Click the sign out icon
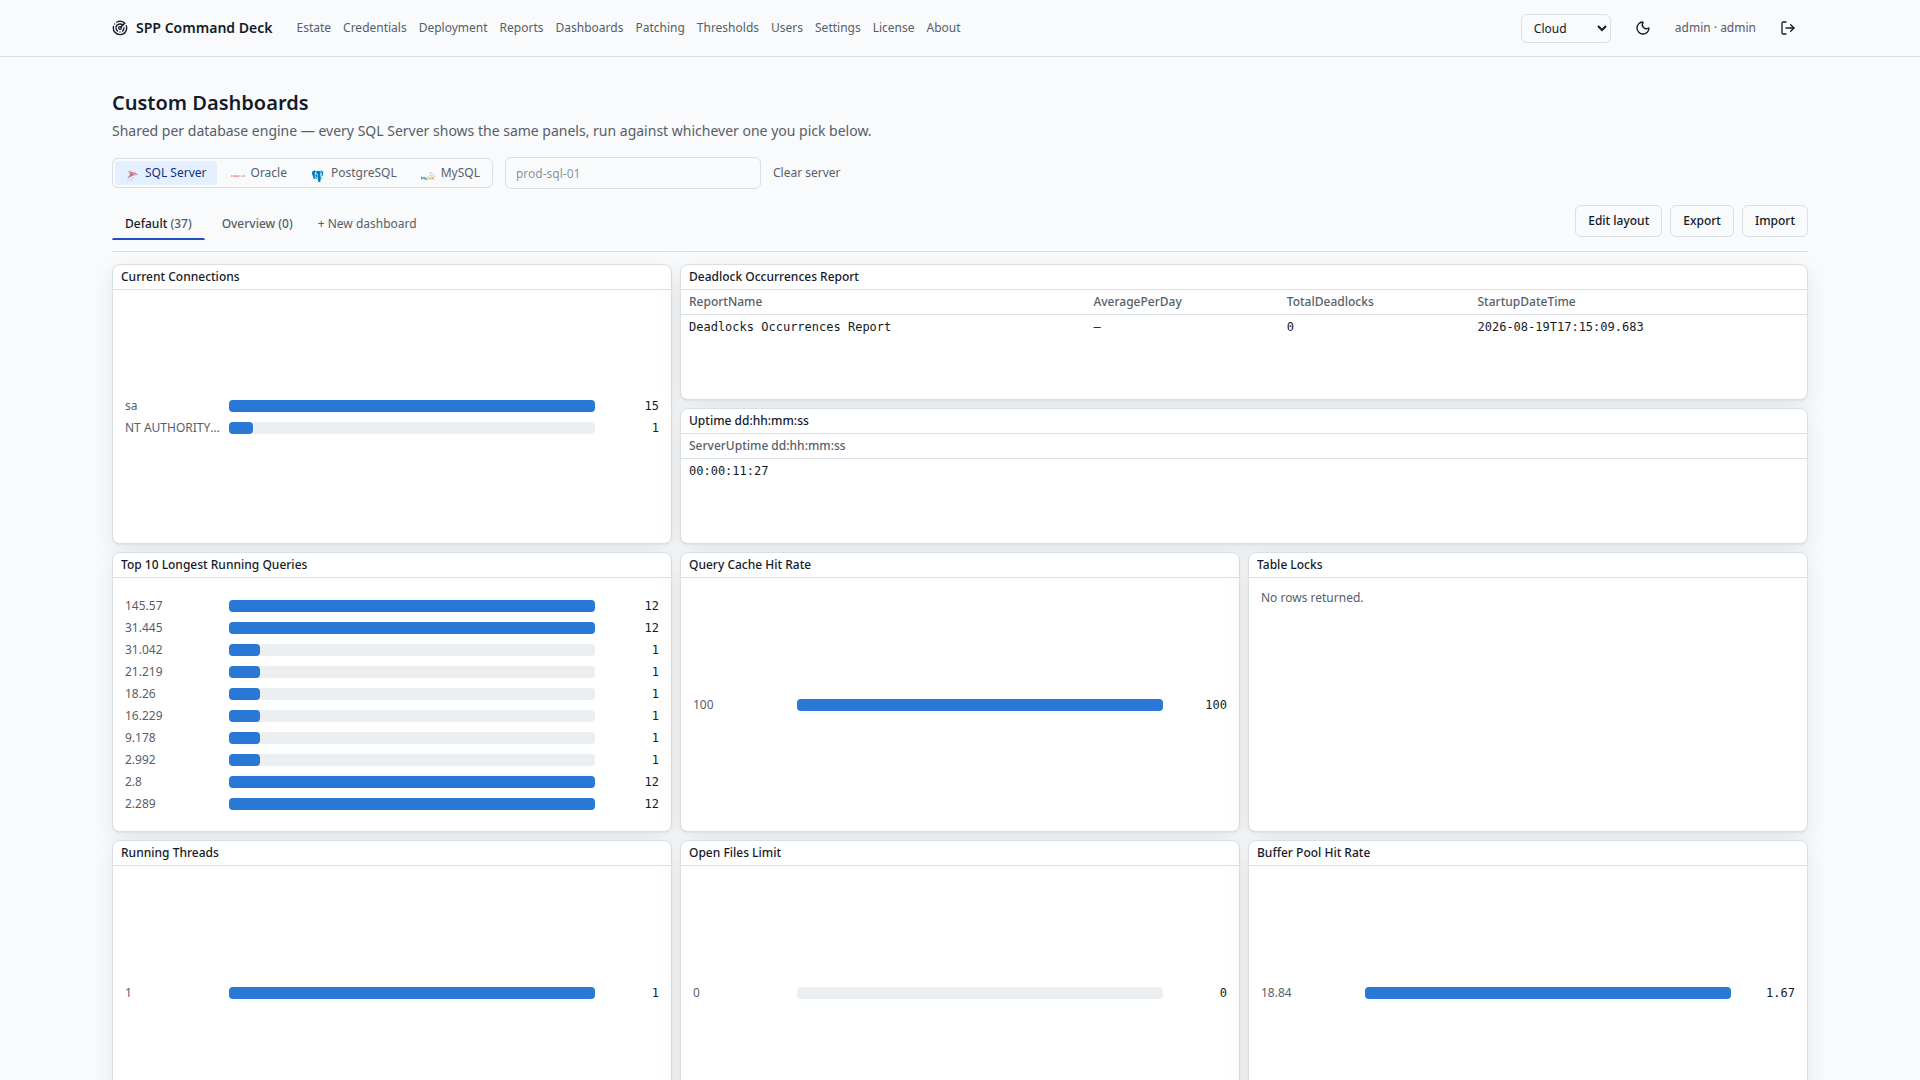 [1788, 28]
